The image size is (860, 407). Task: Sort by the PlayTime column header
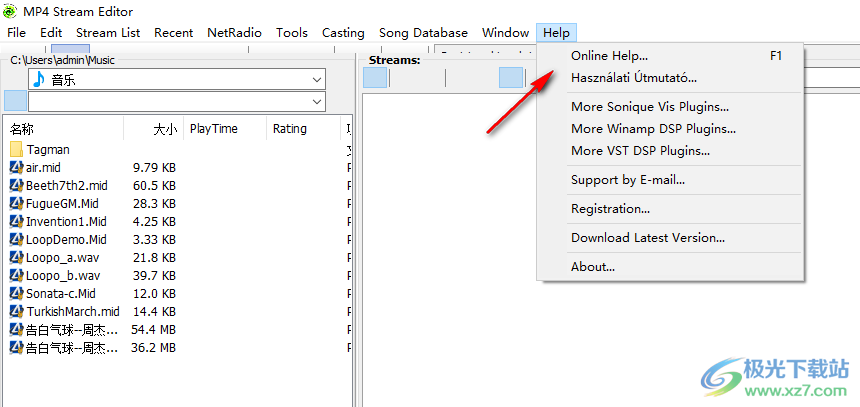tap(225, 129)
